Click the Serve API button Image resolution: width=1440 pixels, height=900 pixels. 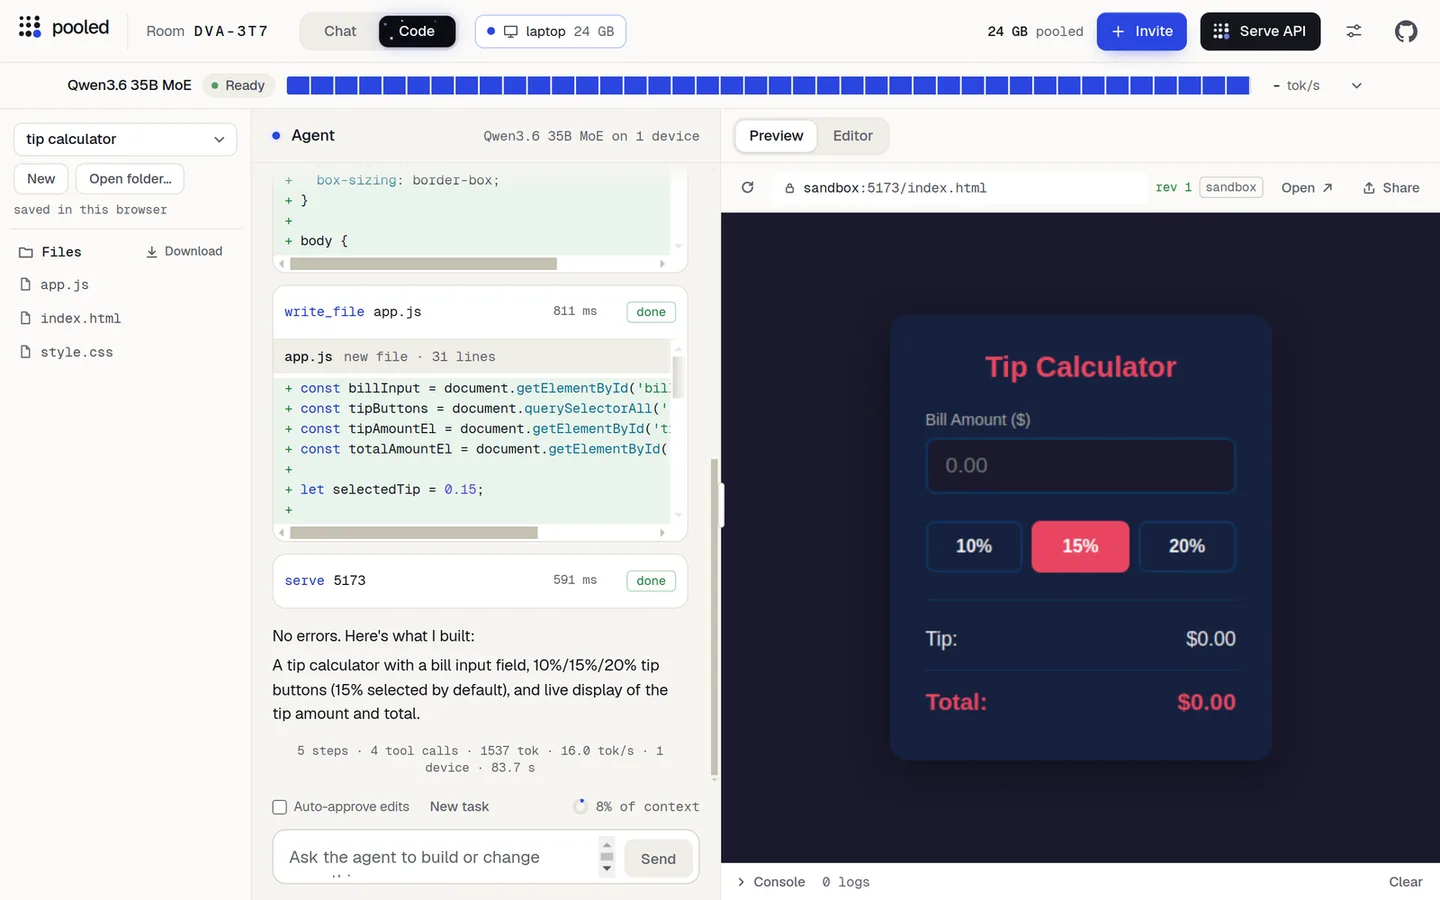1260,31
